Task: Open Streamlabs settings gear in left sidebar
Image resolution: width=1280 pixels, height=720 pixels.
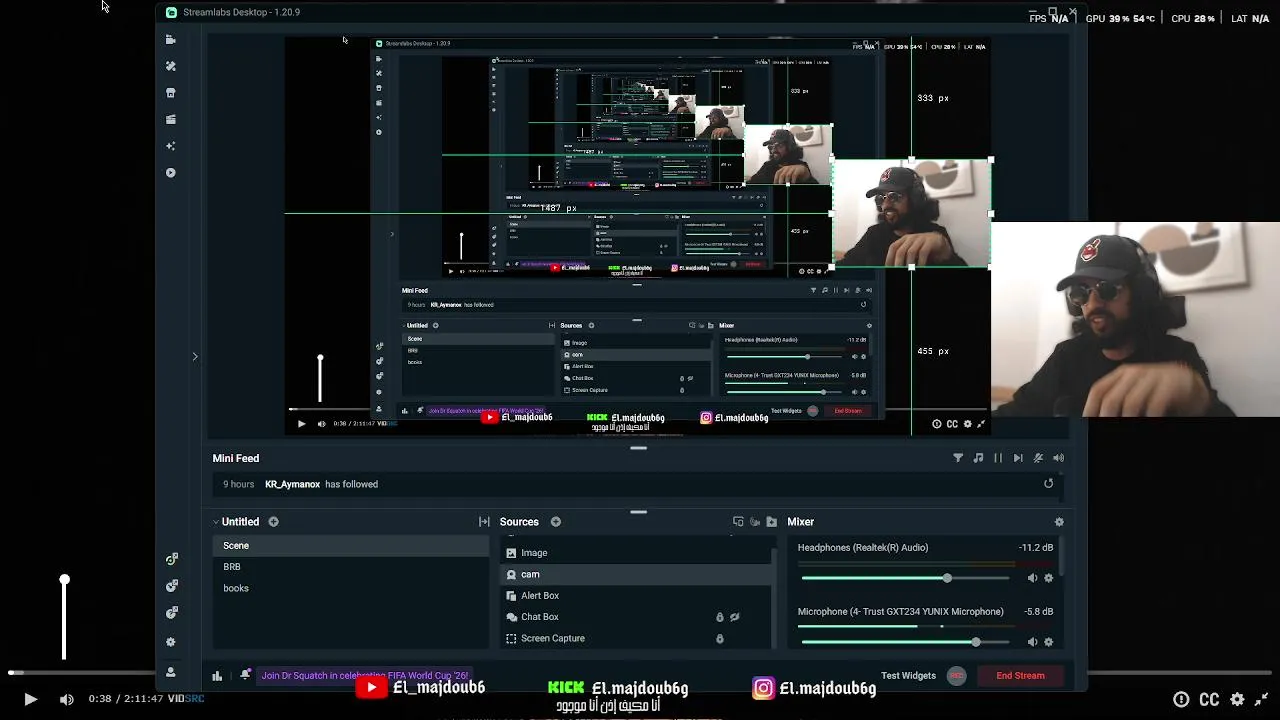Action: (x=171, y=642)
